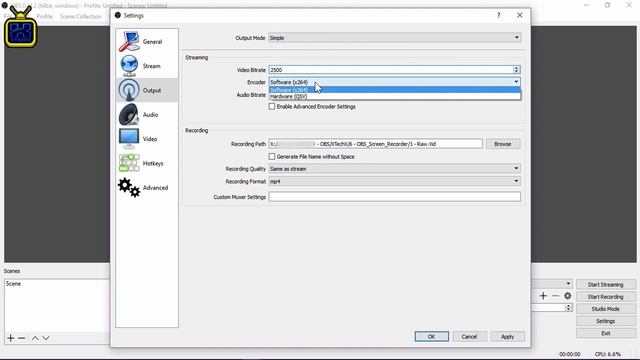Click Start Streaming in main window
The image size is (640, 360).
click(605, 284)
